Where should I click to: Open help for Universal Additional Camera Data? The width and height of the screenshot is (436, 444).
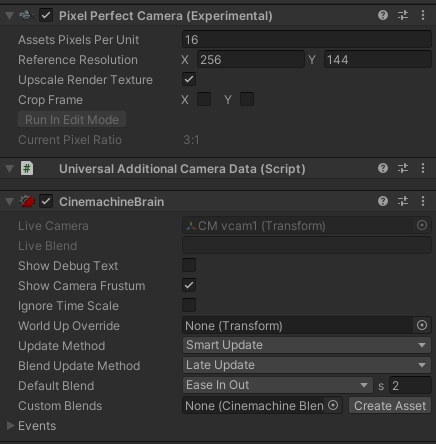(383, 168)
